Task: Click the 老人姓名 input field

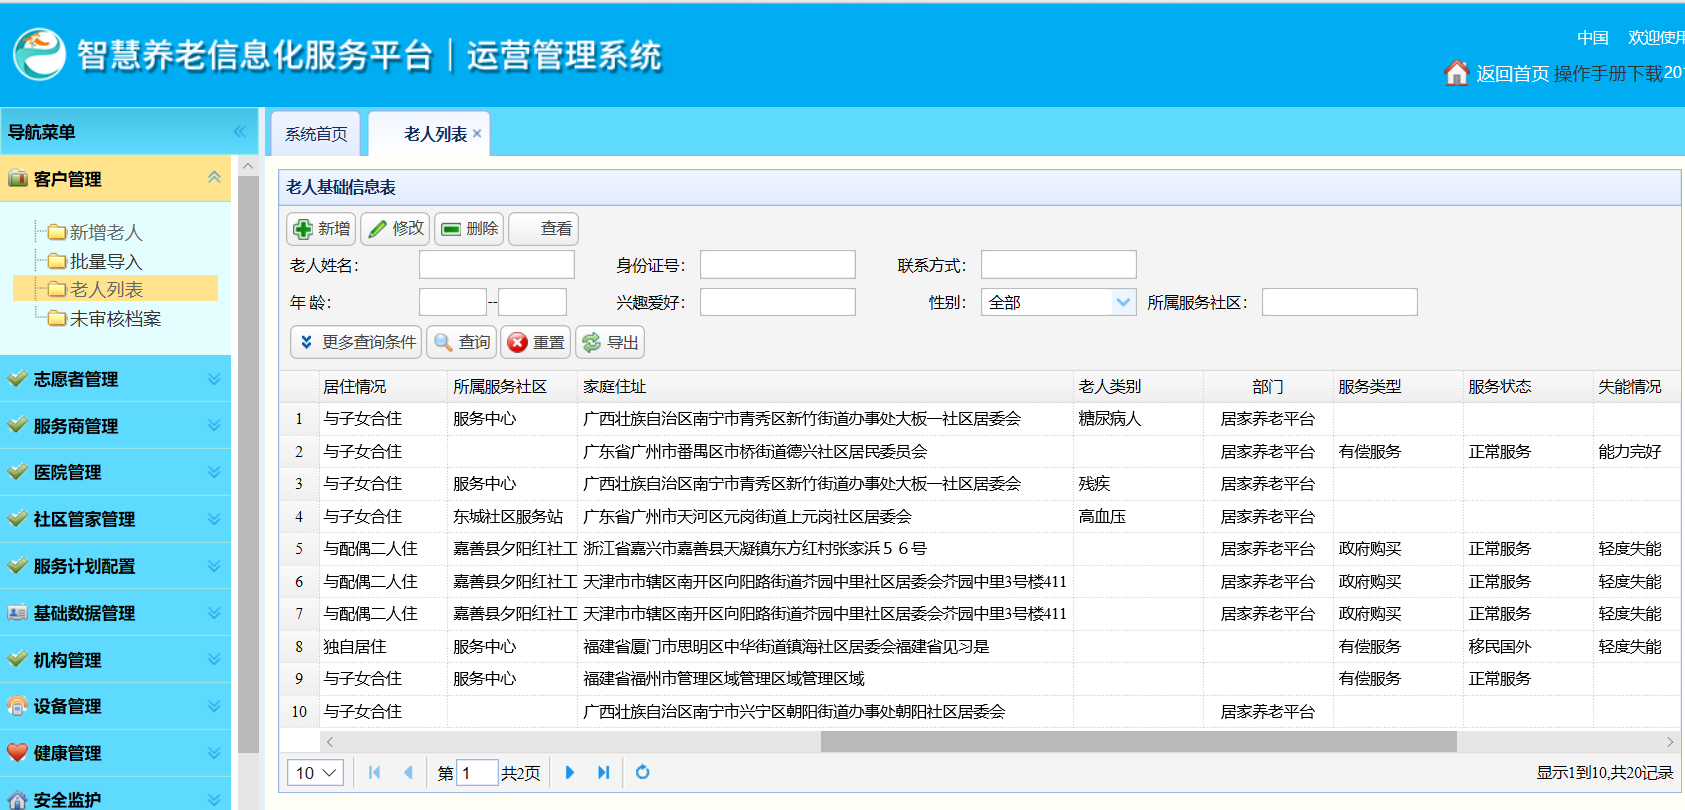Action: [x=496, y=265]
